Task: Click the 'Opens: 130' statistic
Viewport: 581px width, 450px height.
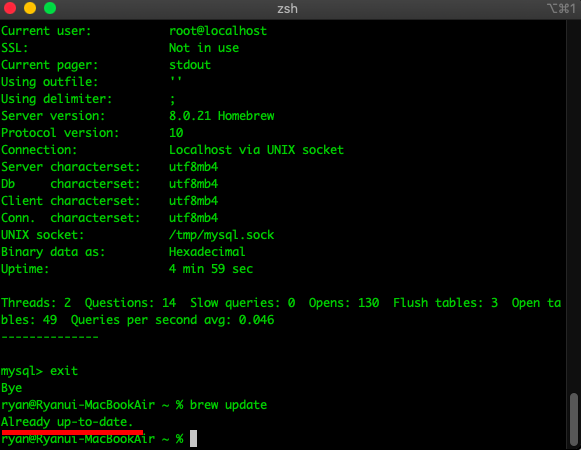Action: pos(344,303)
